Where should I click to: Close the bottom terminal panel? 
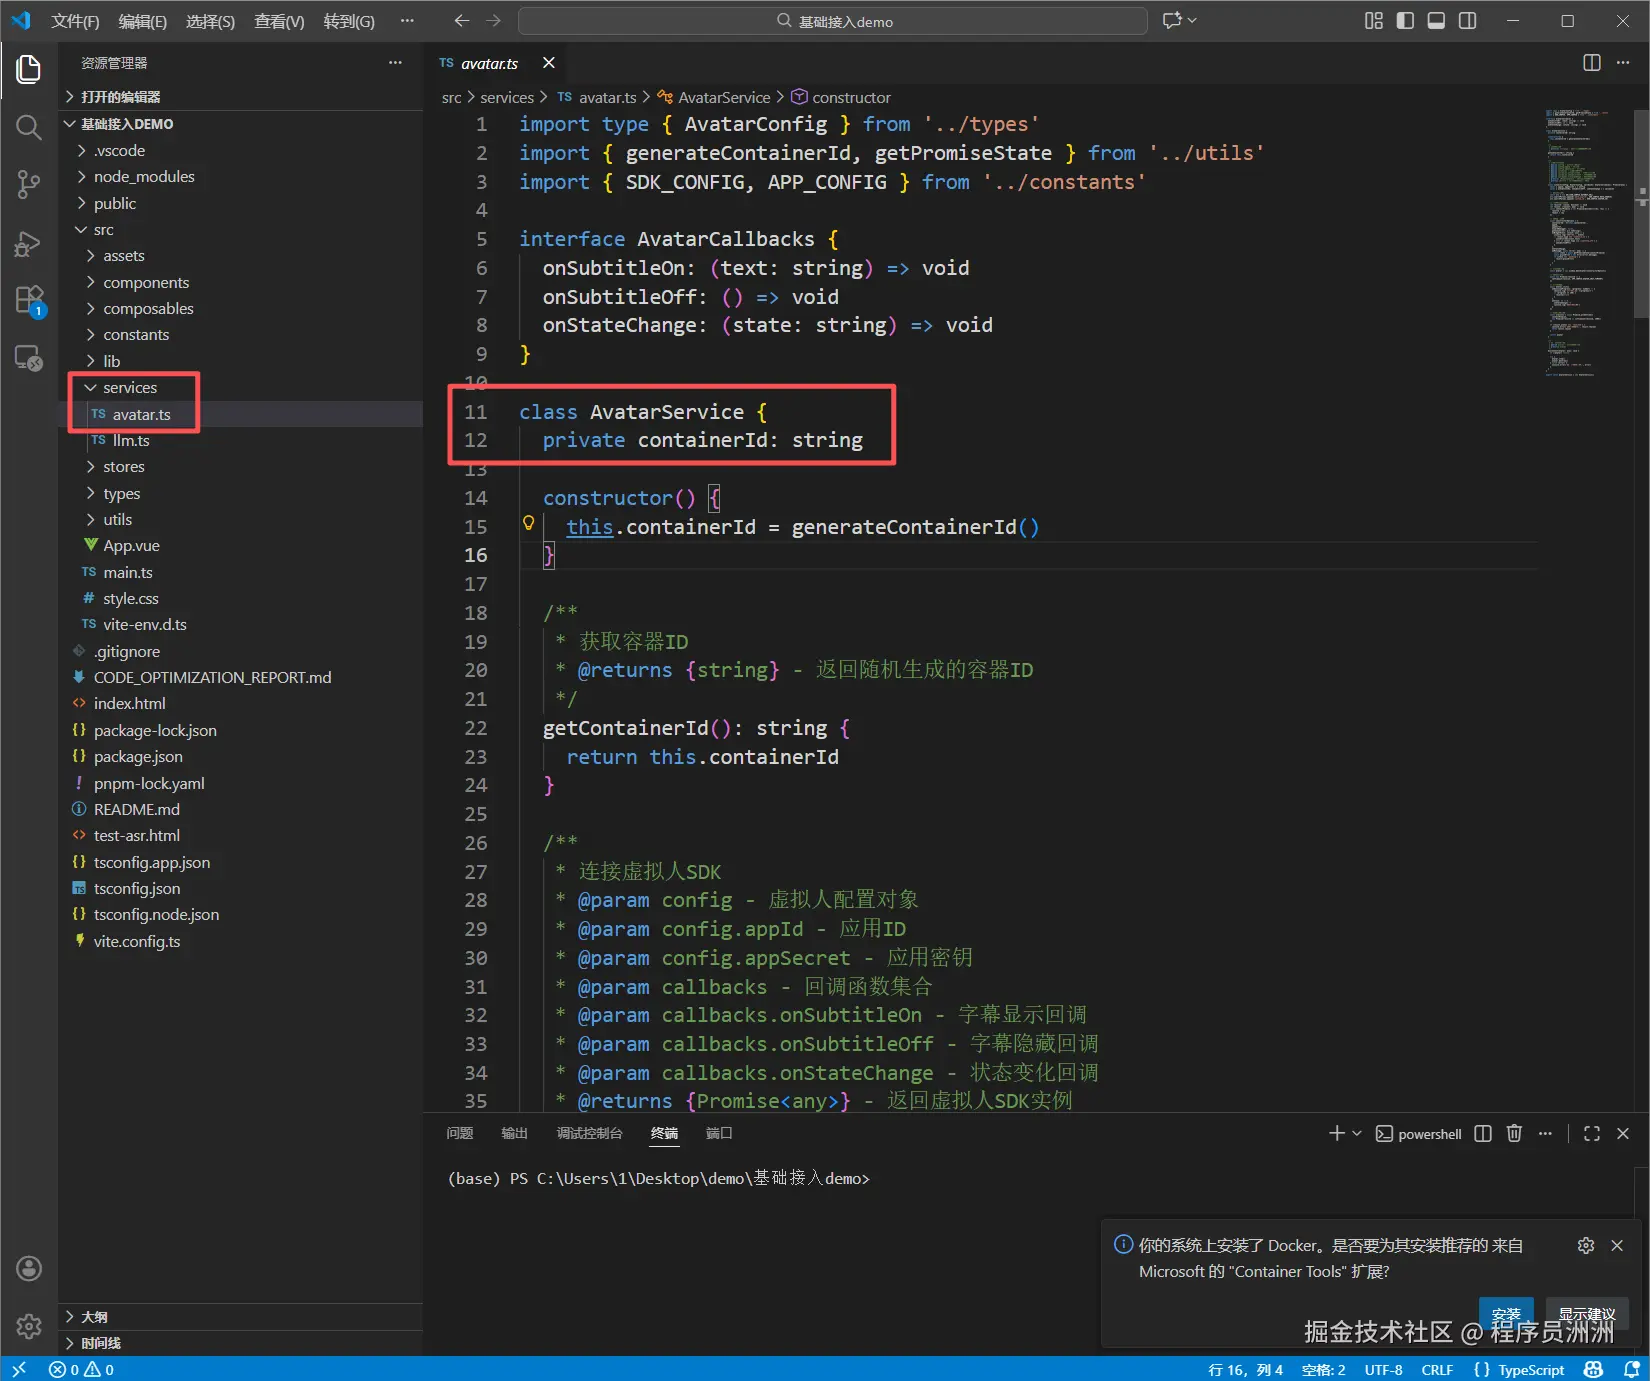tap(1623, 1133)
